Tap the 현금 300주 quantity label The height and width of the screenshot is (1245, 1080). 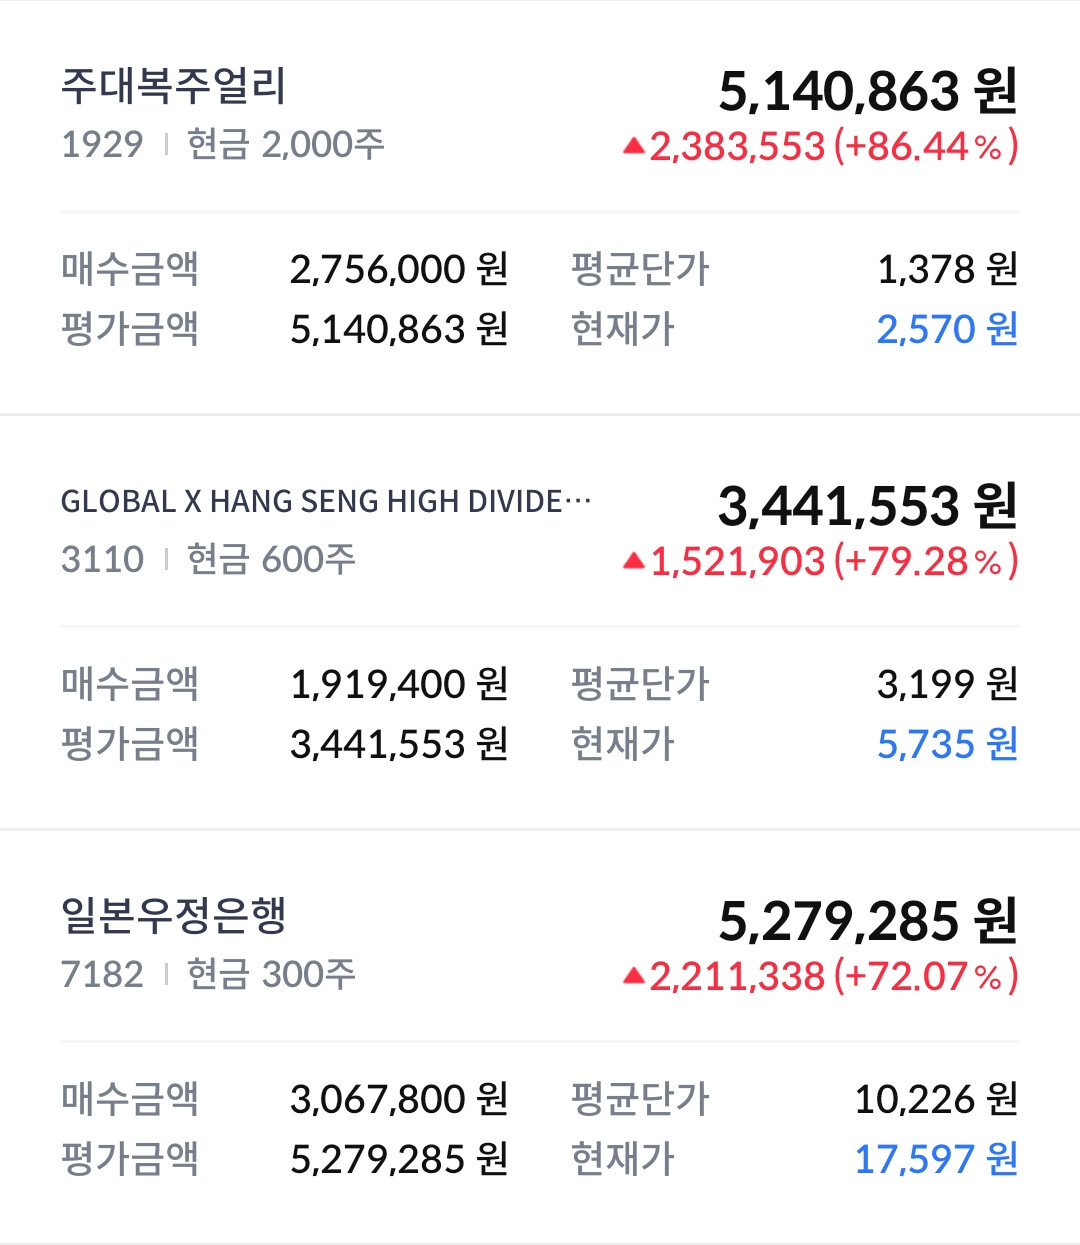pos(272,974)
